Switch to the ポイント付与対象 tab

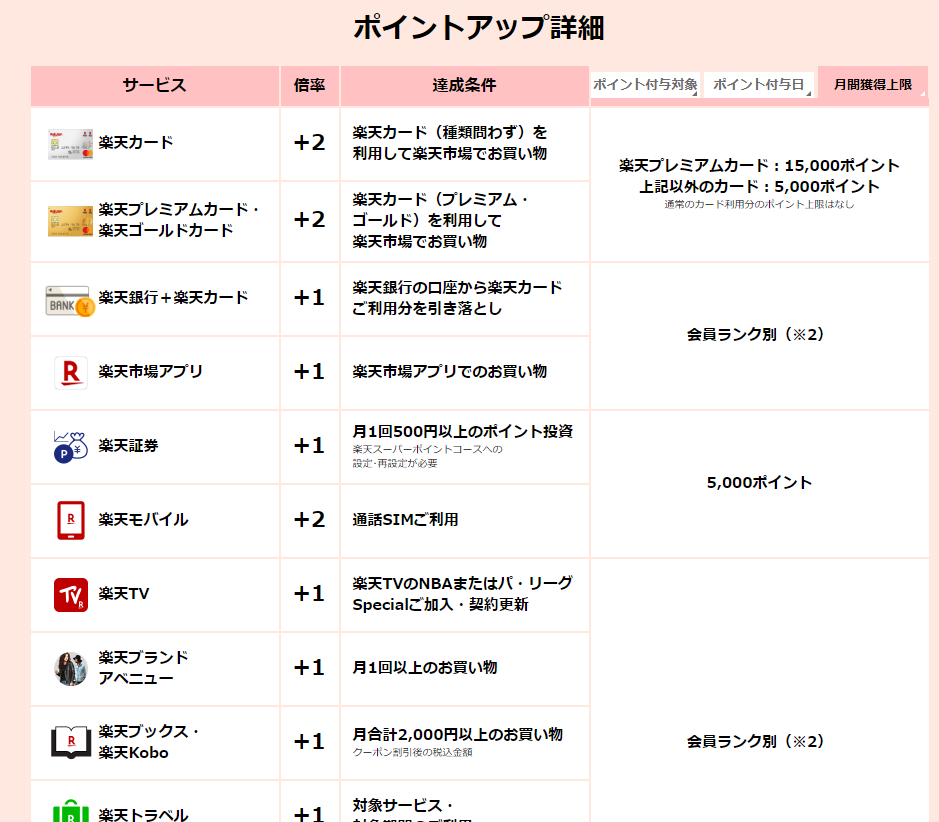(645, 85)
